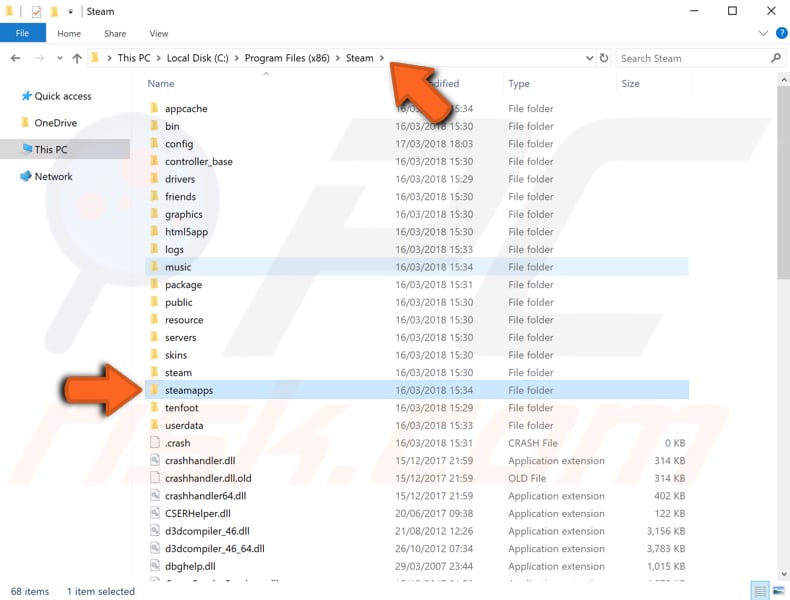Go up one folder level

[77, 58]
